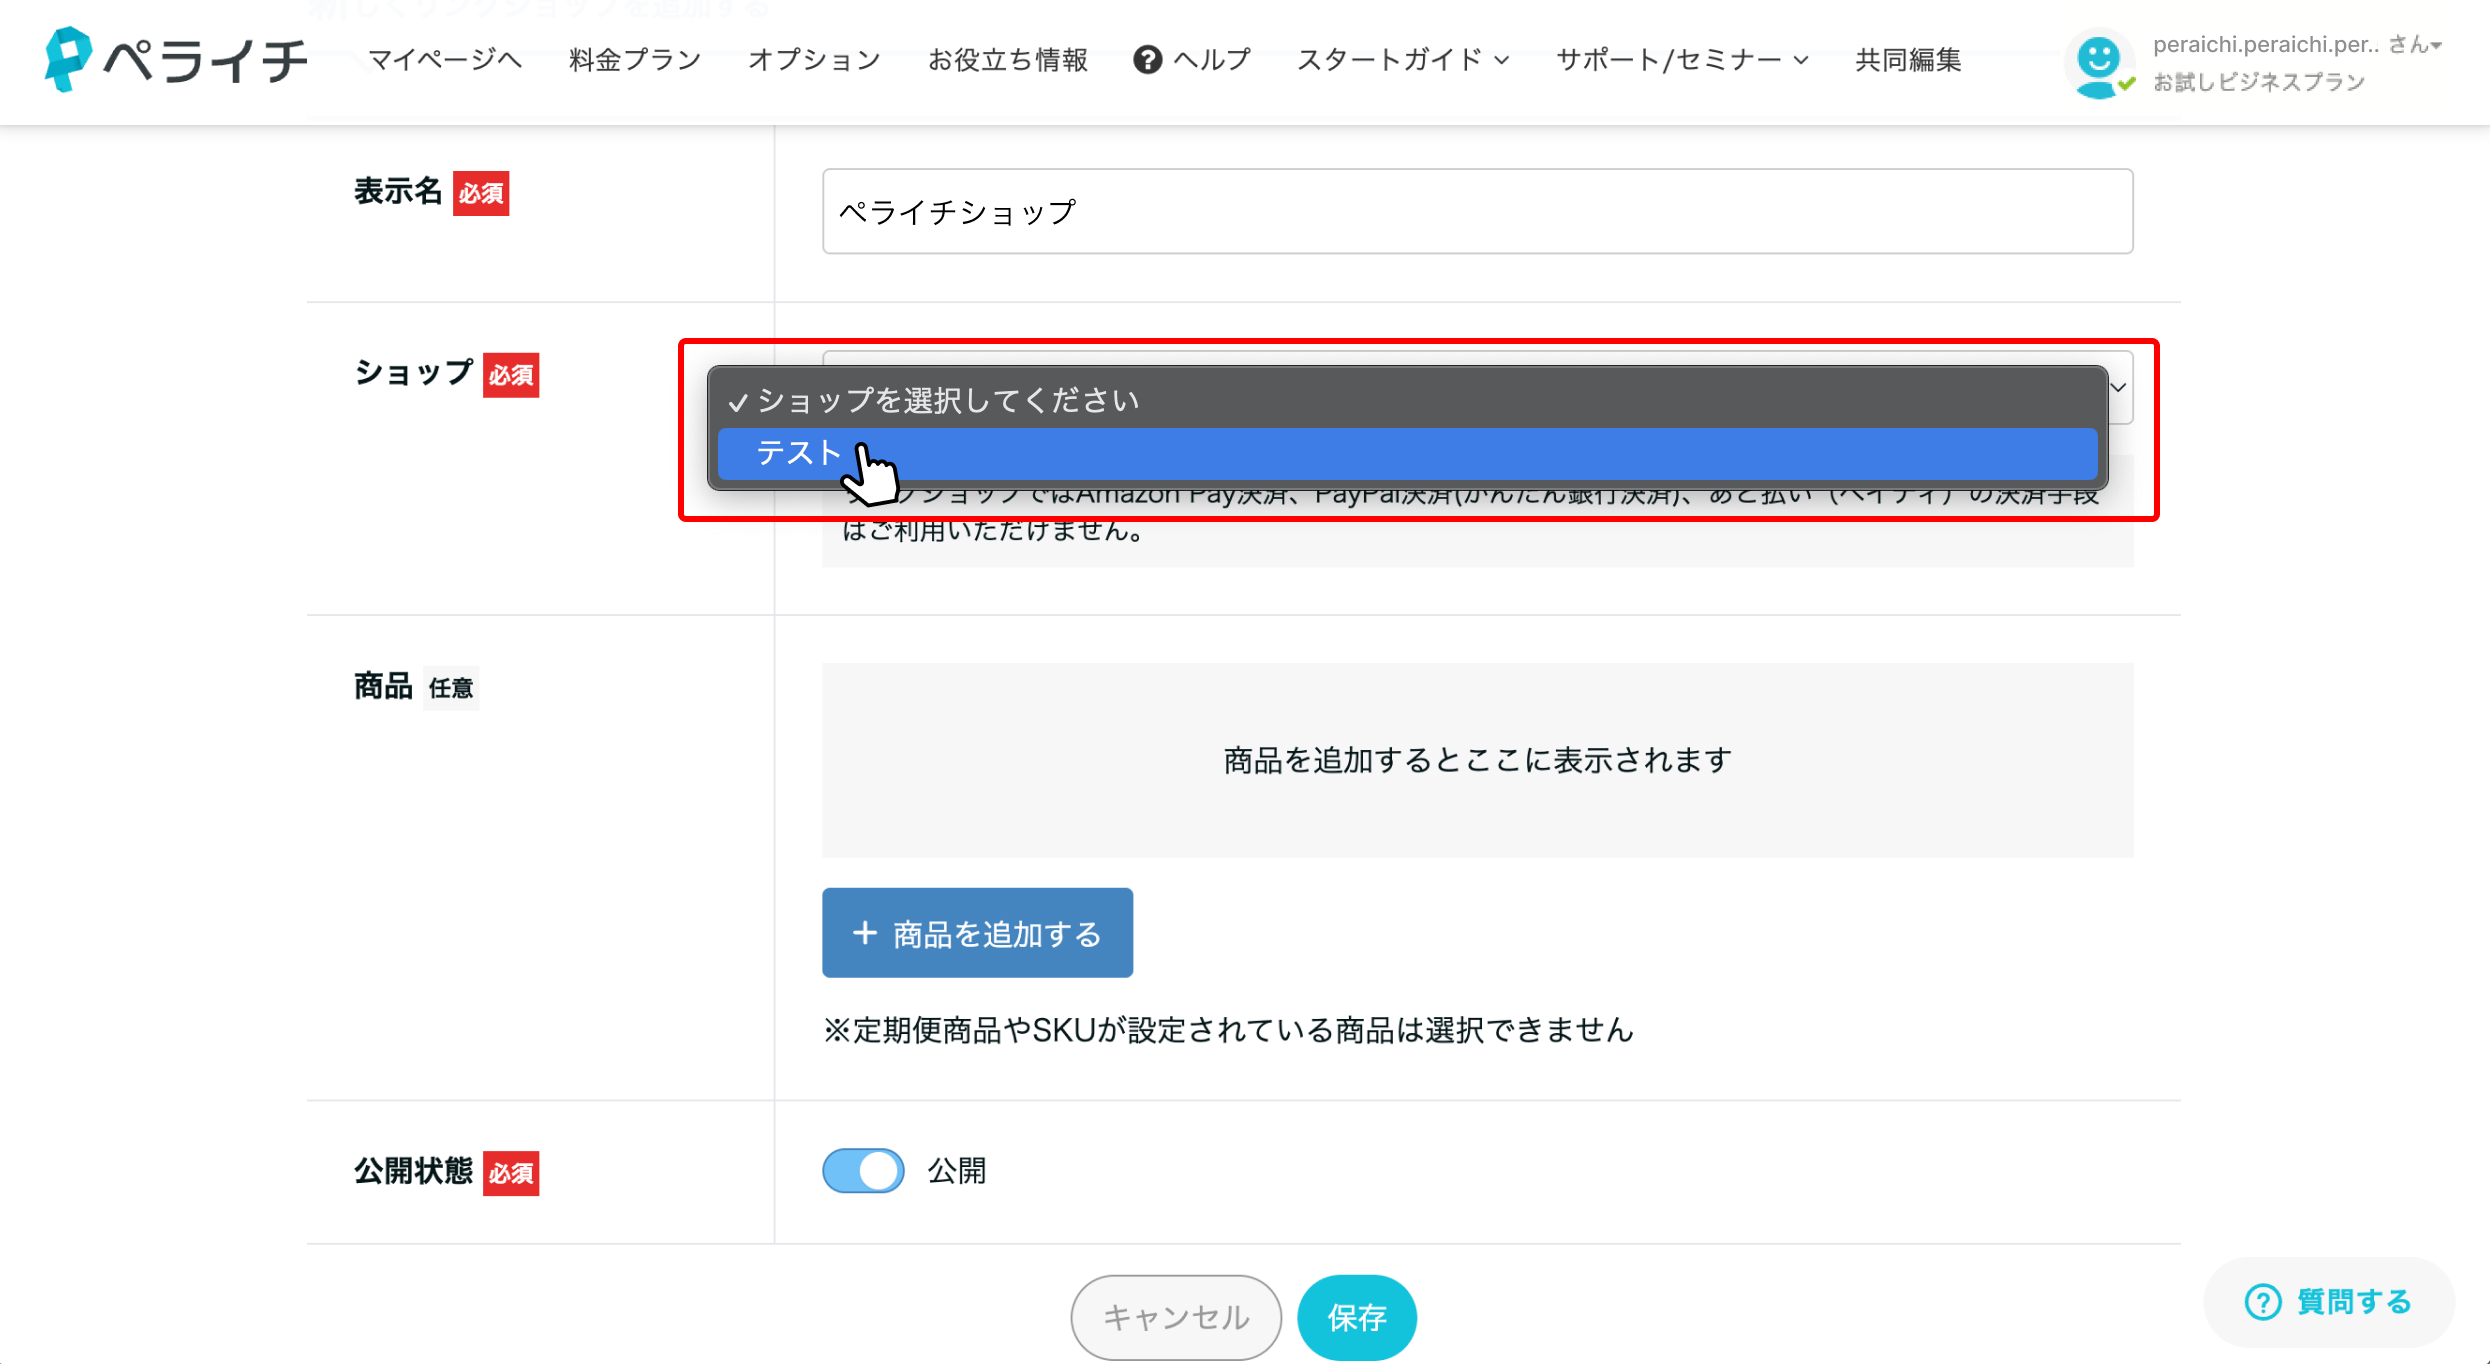Click the SKU restriction note text
Image resolution: width=2490 pixels, height=1364 pixels.
point(1227,1030)
